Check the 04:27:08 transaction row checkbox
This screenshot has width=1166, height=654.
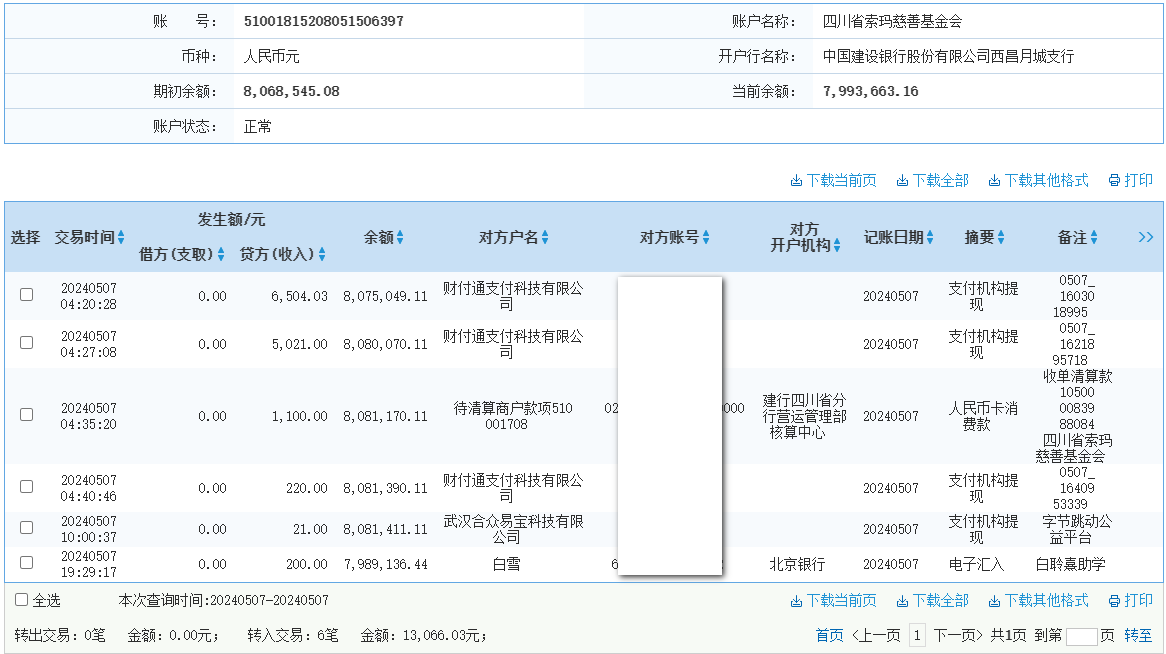click(x=27, y=342)
